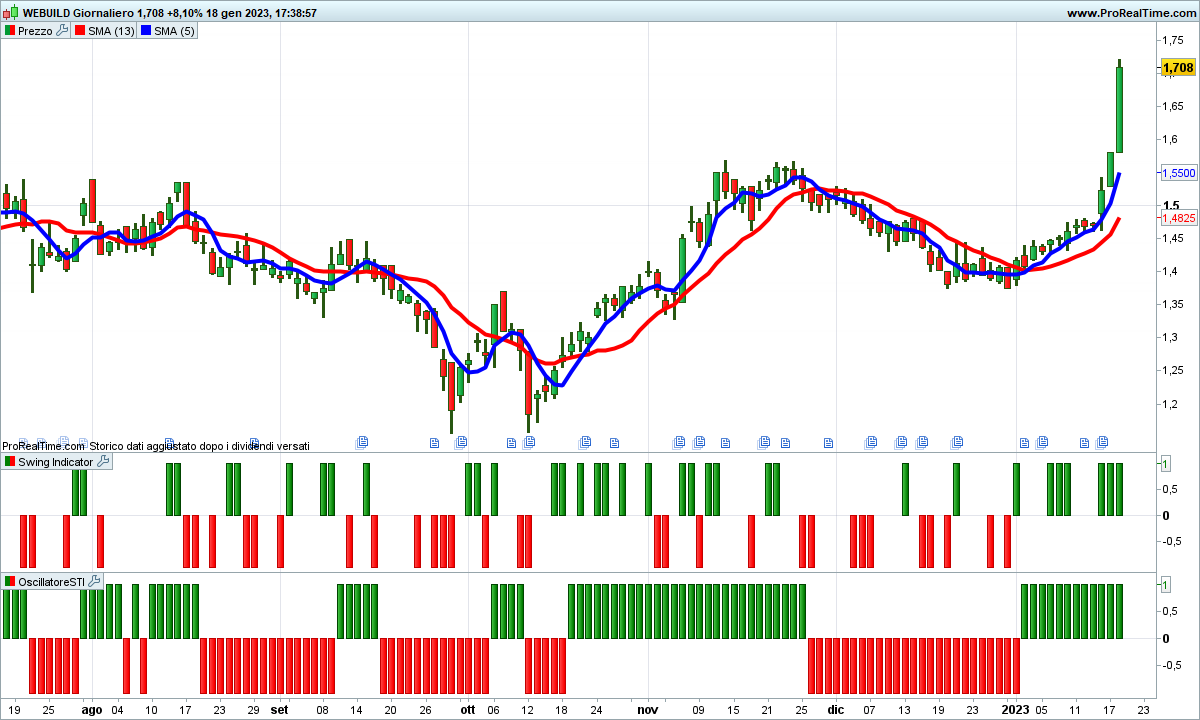Click the yellow 1,708 current price tag
The image size is (1200, 720).
tap(1177, 67)
